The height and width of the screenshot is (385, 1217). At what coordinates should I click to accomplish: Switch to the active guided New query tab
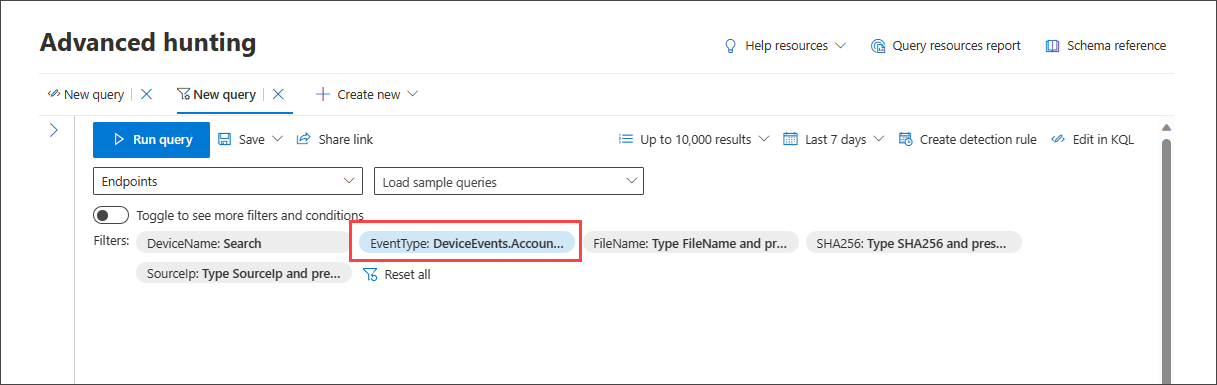tap(216, 94)
